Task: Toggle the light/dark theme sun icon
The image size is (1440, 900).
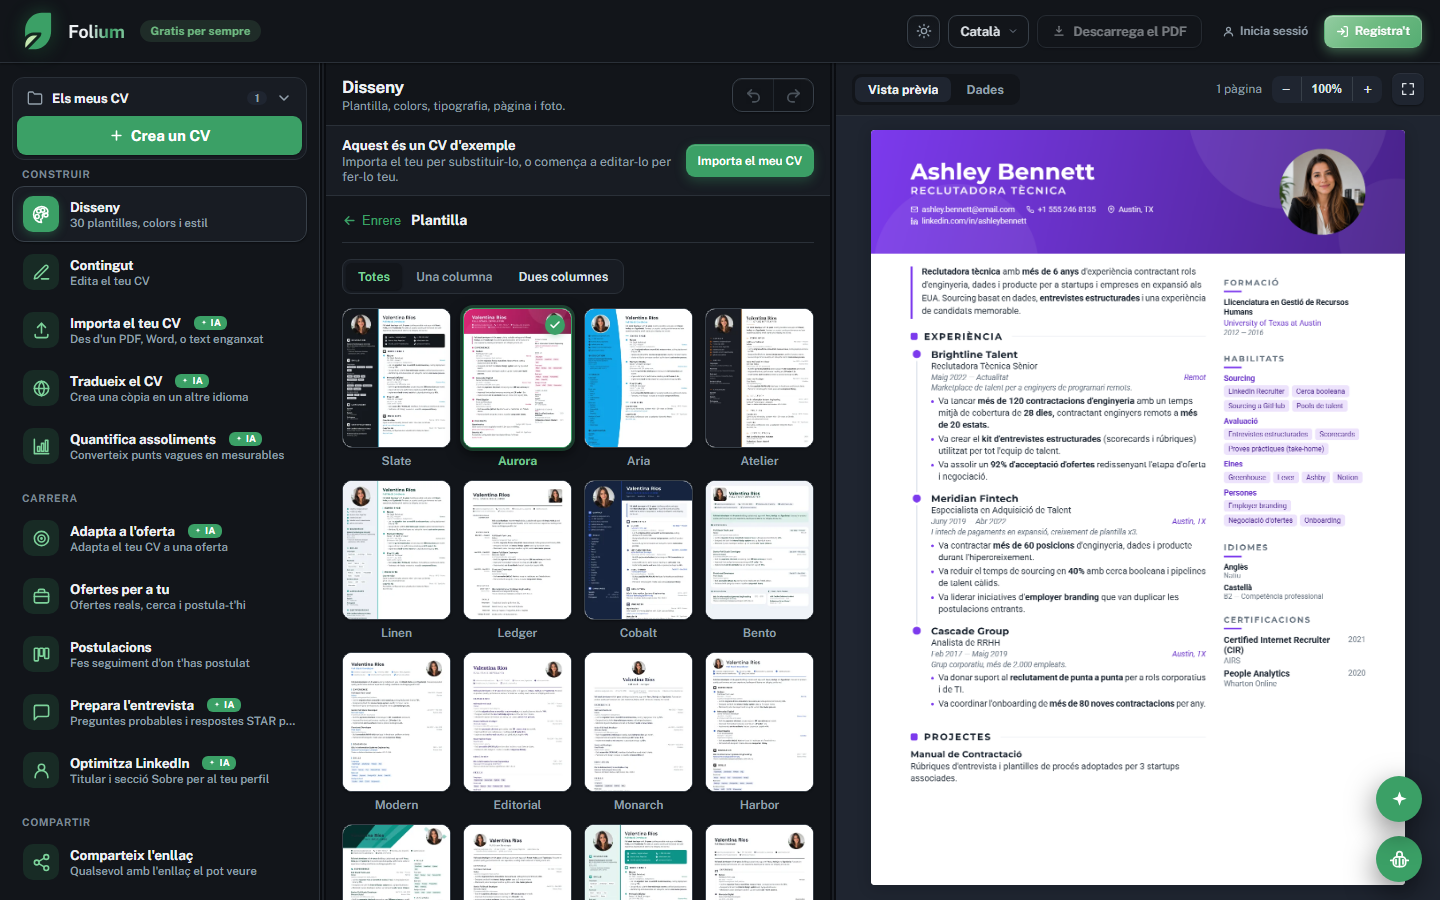Action: coord(924,31)
